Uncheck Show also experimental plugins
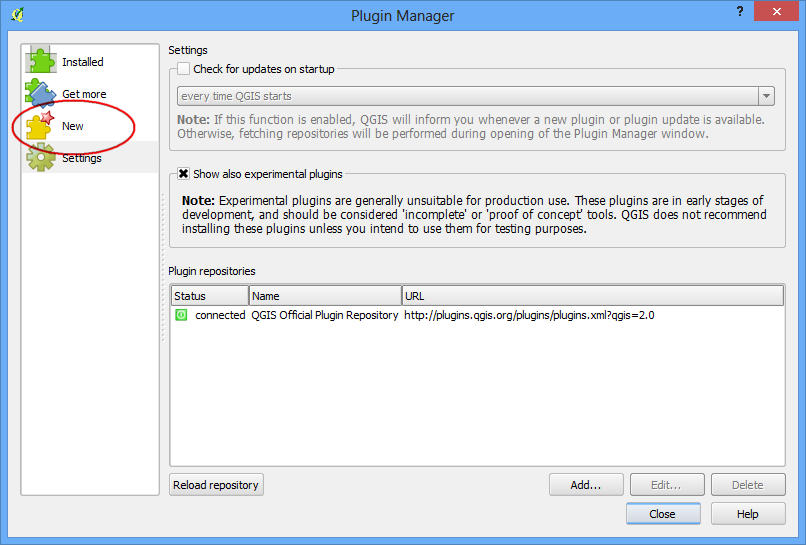This screenshot has height=545, width=806. [184, 174]
